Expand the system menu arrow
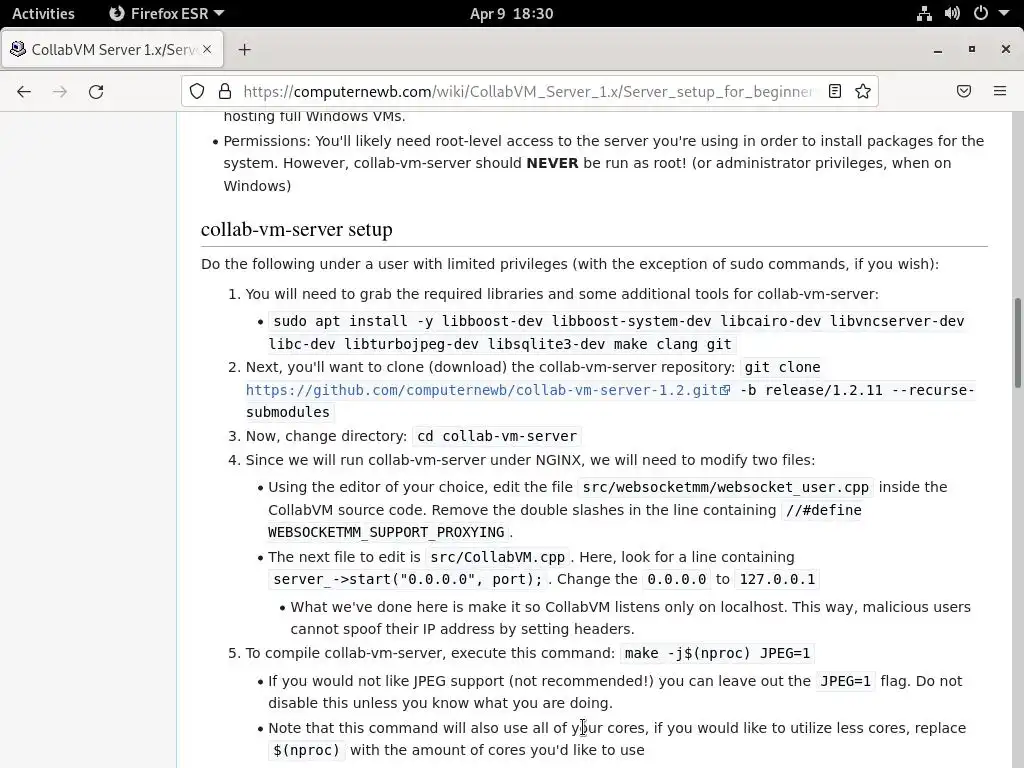The image size is (1024, 768). tap(1004, 14)
